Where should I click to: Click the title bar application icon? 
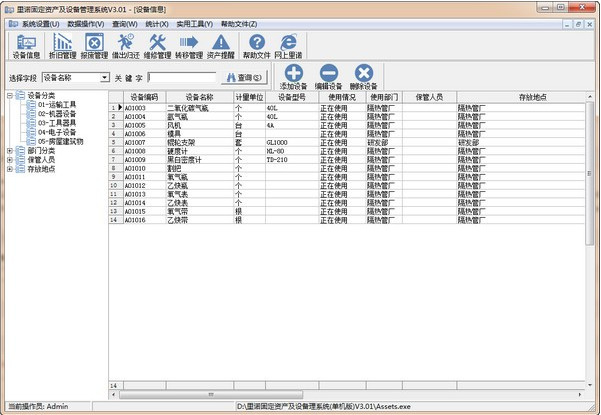[x=10, y=9]
